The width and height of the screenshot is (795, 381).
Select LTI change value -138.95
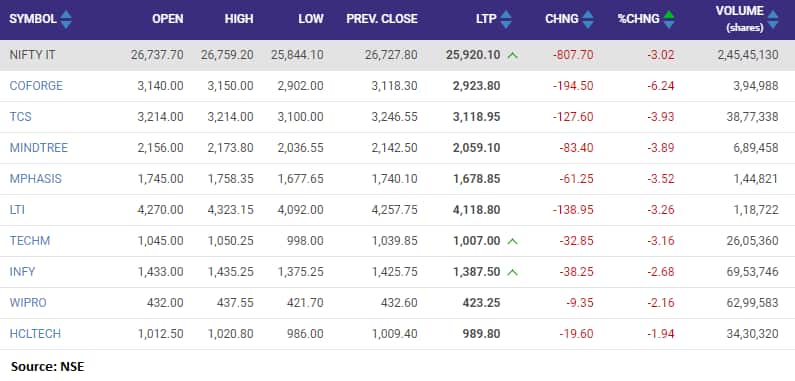coord(573,210)
